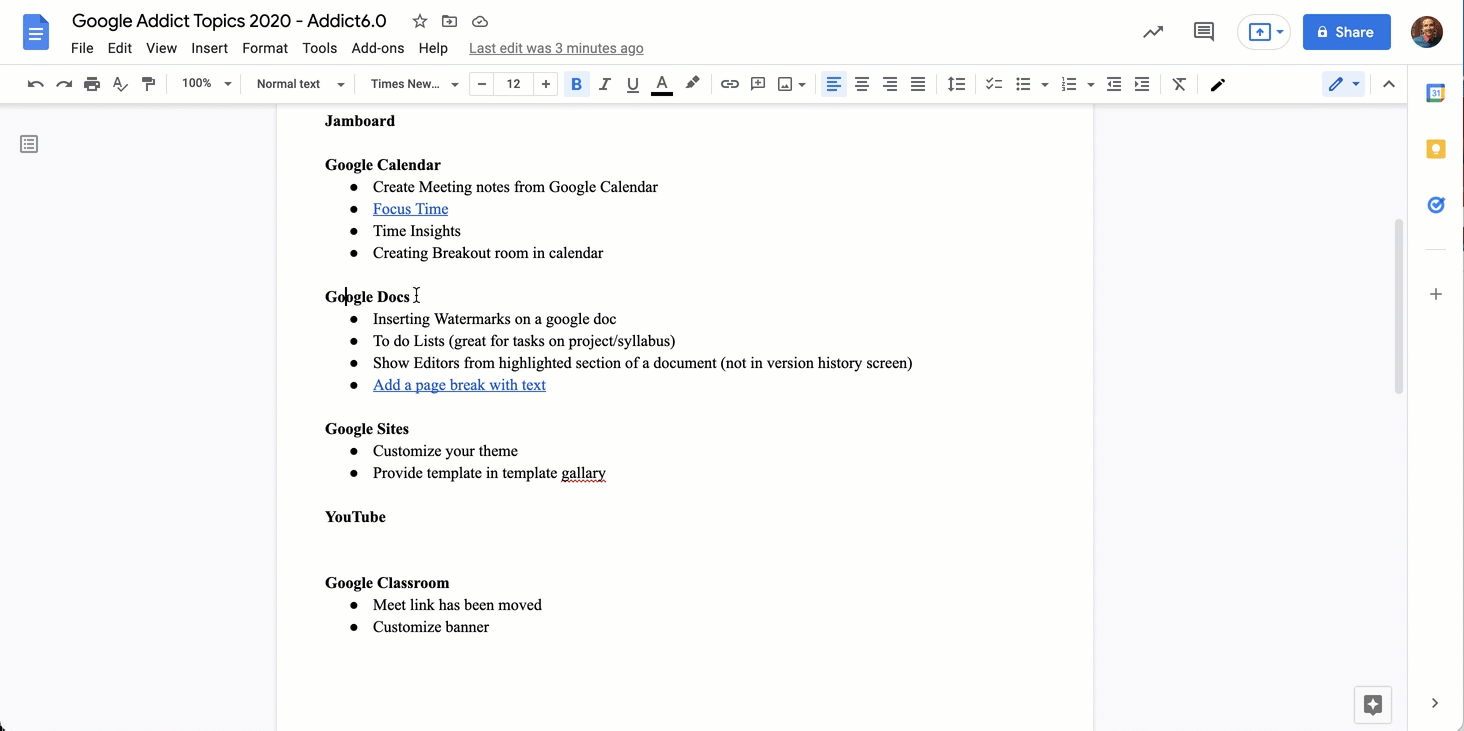Open the Highlight color marker tool

coord(692,84)
